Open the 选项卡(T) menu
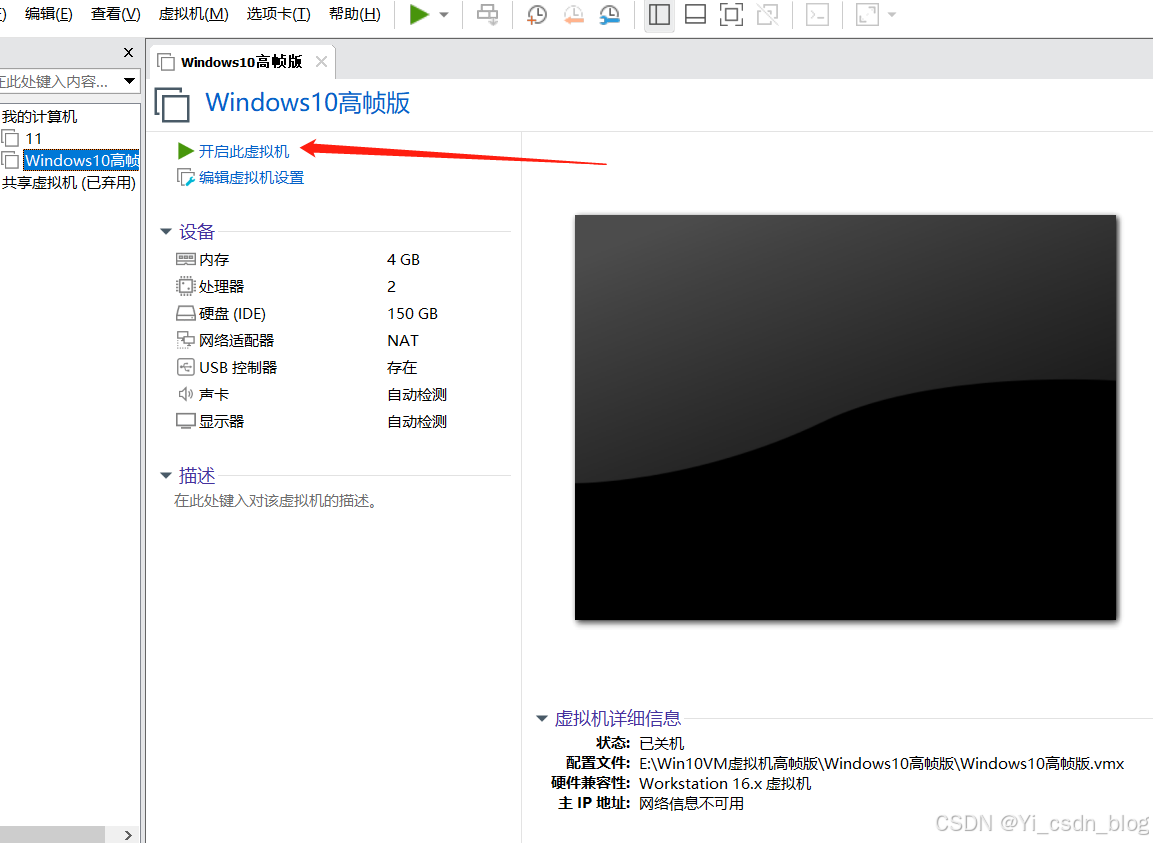This screenshot has height=843, width=1153. click(279, 14)
